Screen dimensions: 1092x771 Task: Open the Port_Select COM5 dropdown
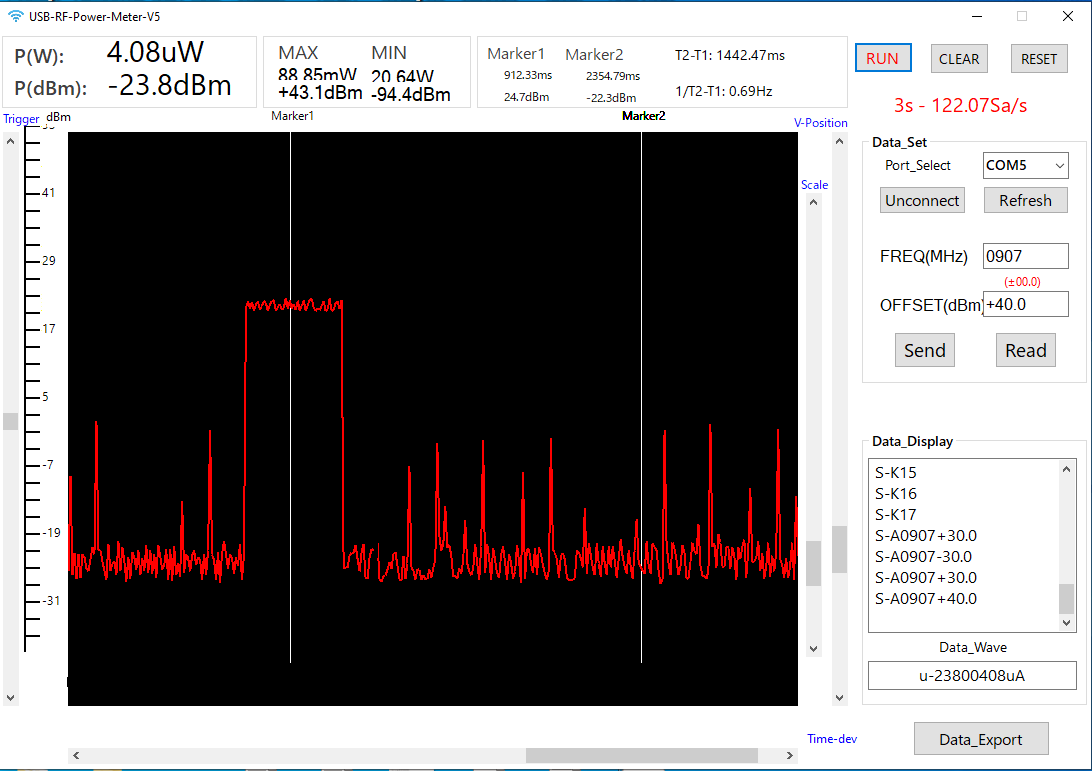point(1025,166)
